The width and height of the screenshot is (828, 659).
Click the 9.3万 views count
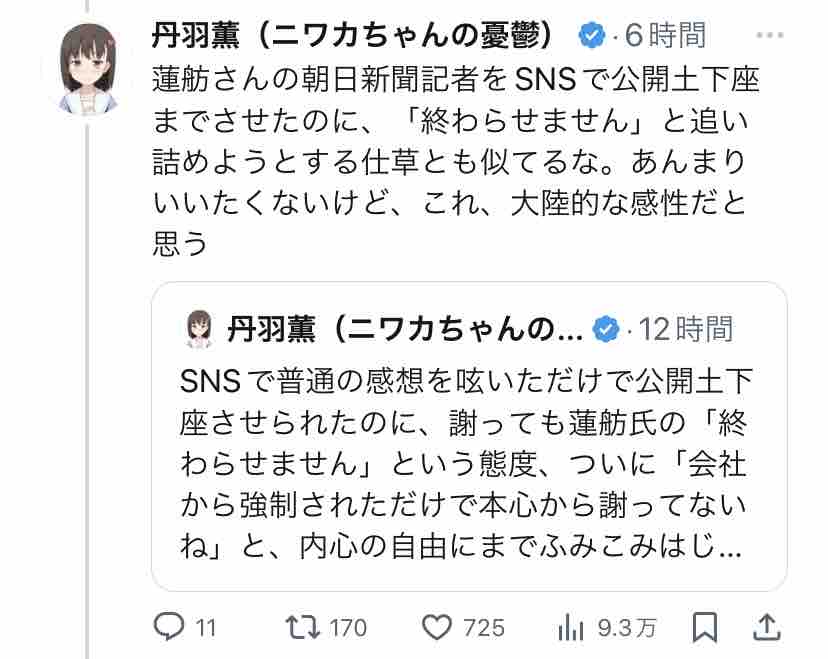coord(627,628)
